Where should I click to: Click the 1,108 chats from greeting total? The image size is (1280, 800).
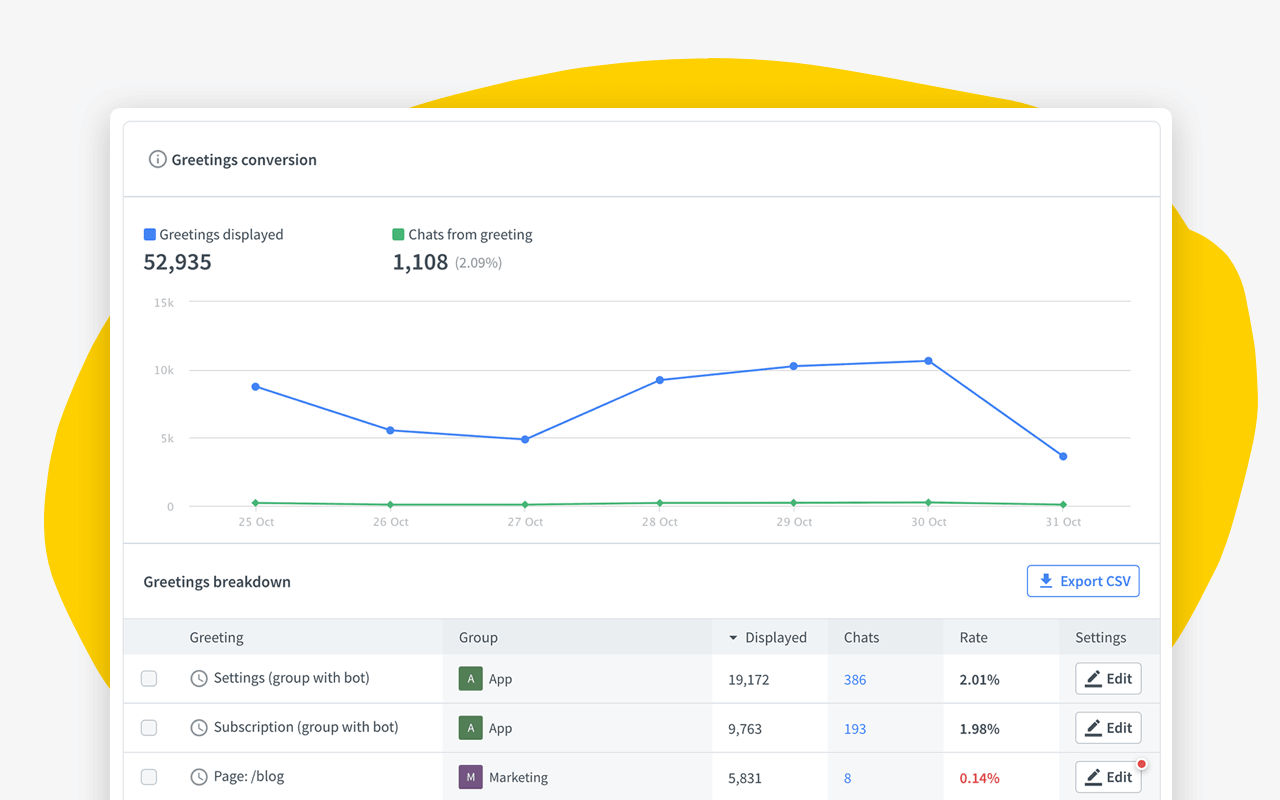(x=420, y=262)
